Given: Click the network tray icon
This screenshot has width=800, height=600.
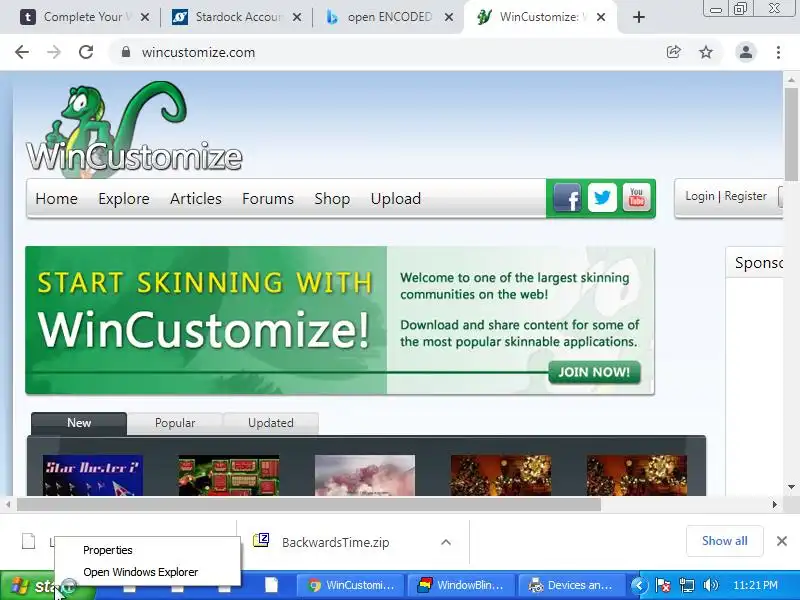Looking at the screenshot, I should pos(687,585).
